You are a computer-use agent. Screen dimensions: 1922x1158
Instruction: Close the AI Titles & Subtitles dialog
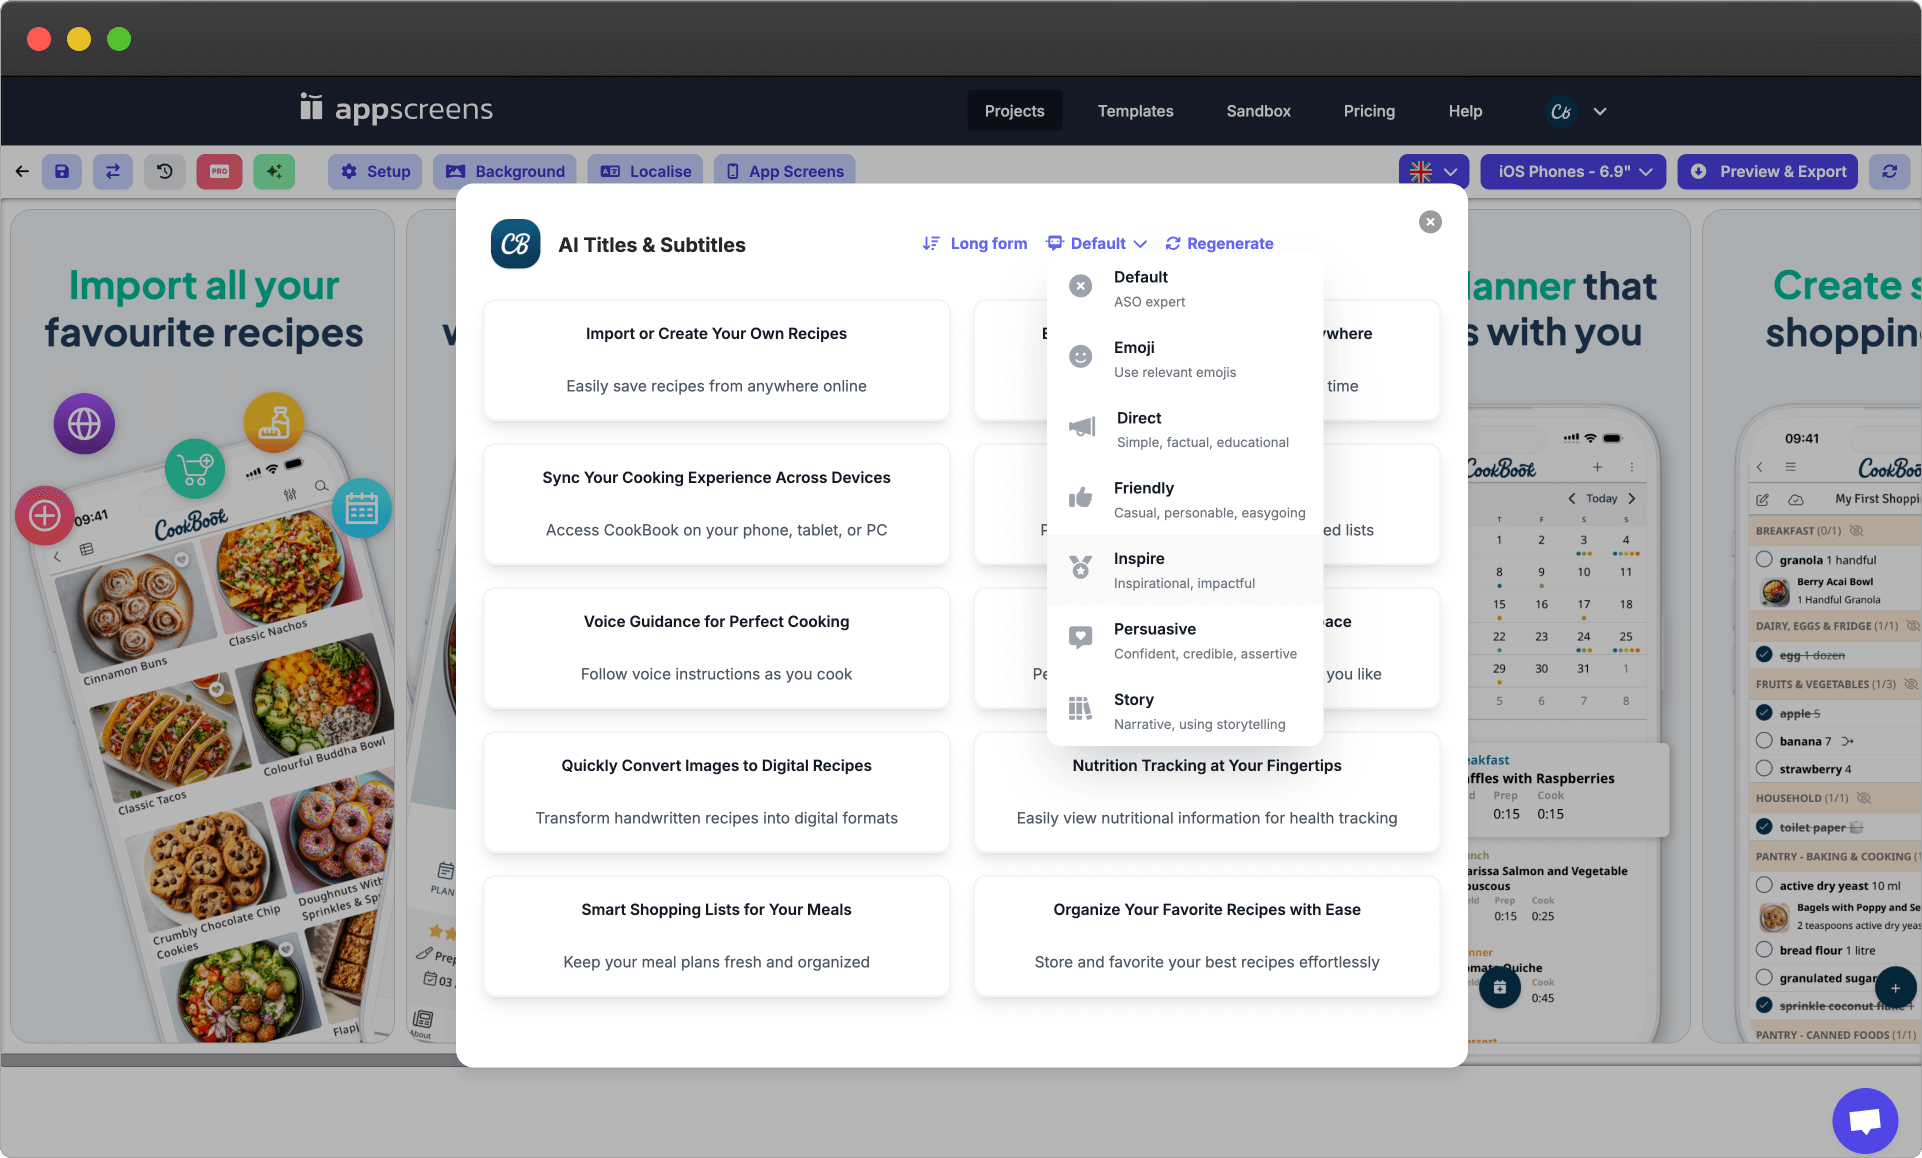point(1430,222)
